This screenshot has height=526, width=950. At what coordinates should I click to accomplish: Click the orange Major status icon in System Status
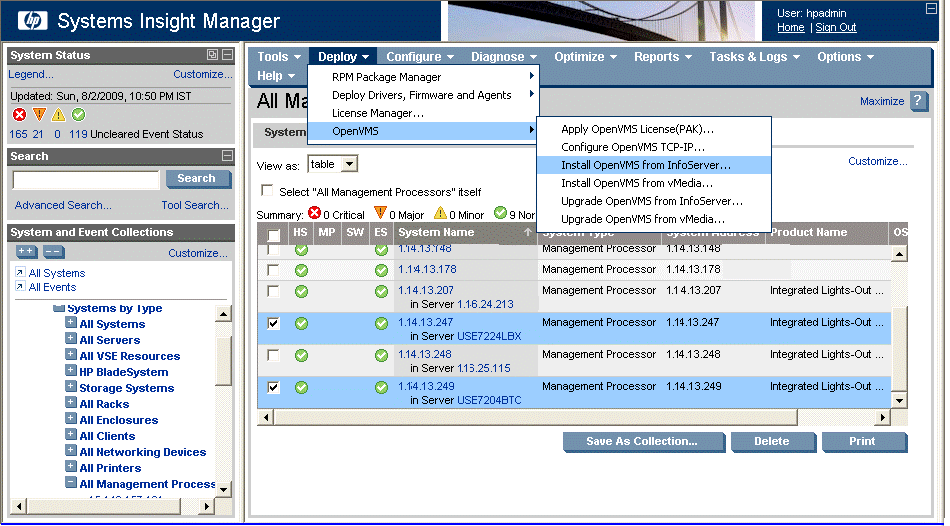click(x=39, y=115)
